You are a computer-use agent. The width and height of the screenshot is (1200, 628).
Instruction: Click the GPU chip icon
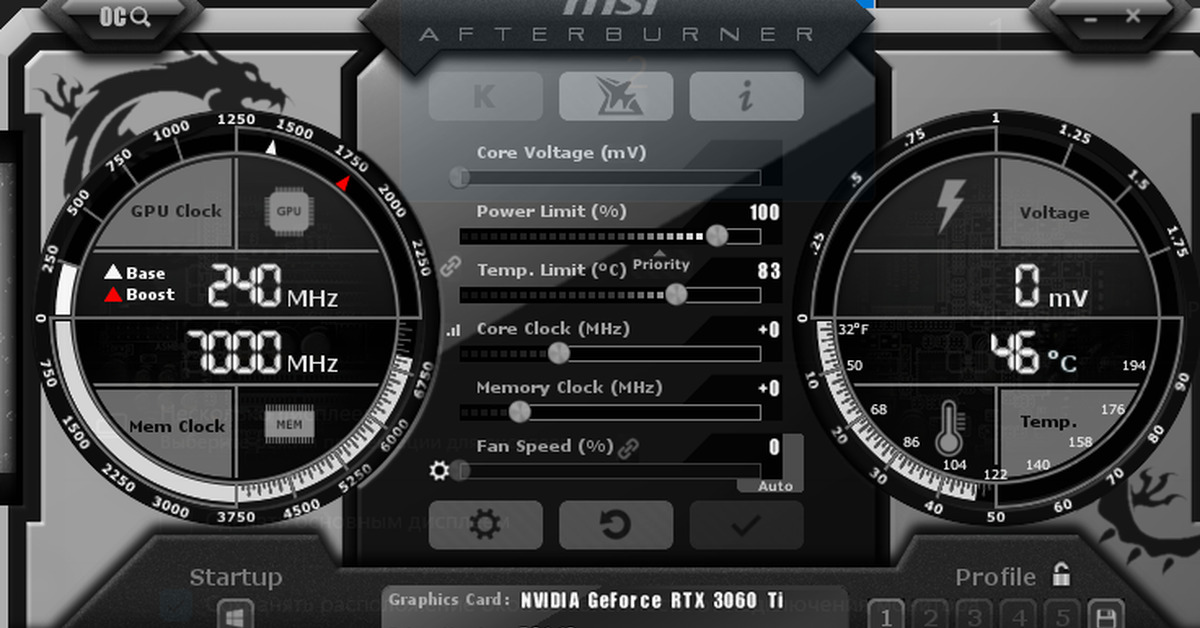289,211
